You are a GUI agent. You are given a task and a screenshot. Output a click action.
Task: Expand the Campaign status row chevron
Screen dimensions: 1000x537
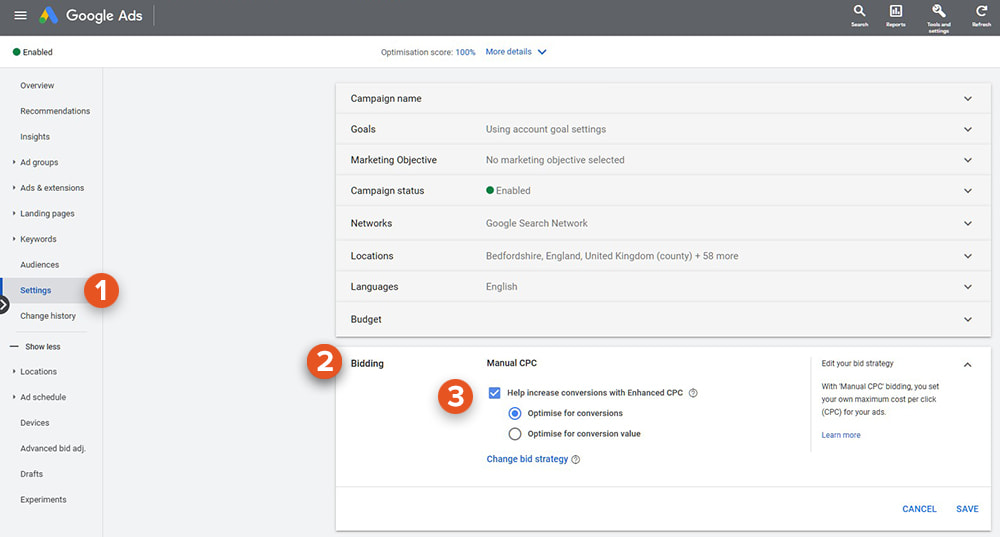[967, 191]
